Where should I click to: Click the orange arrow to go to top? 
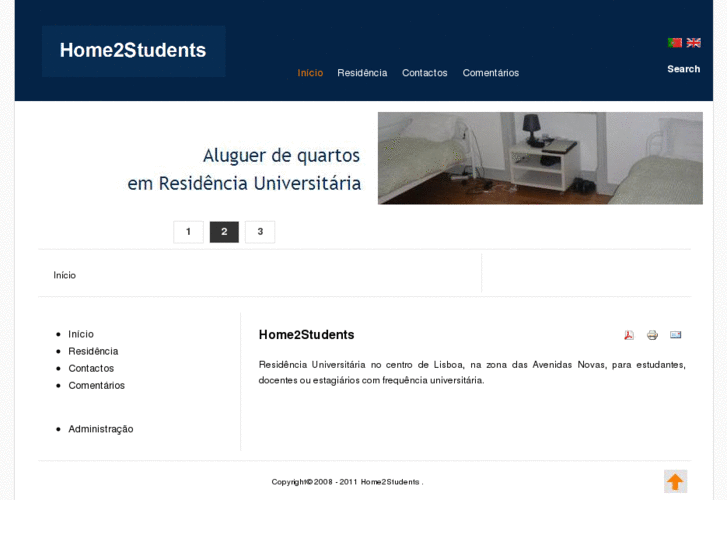[x=676, y=481]
